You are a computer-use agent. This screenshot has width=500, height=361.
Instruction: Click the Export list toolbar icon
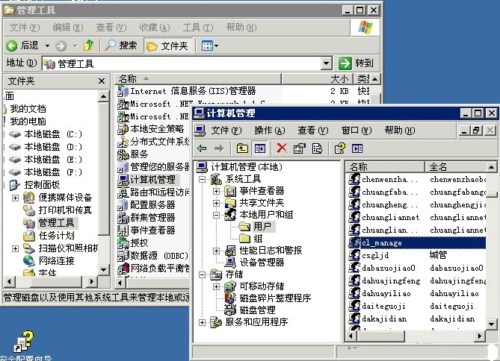coord(317,148)
